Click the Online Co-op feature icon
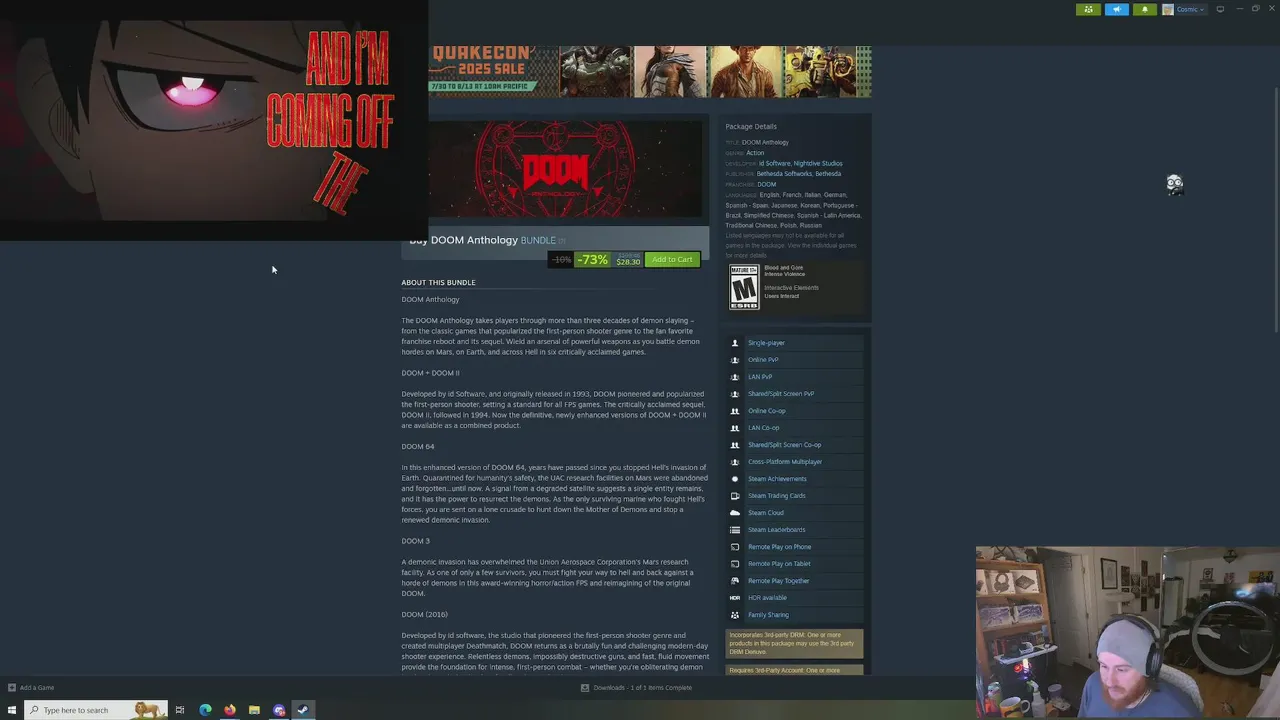 point(735,411)
